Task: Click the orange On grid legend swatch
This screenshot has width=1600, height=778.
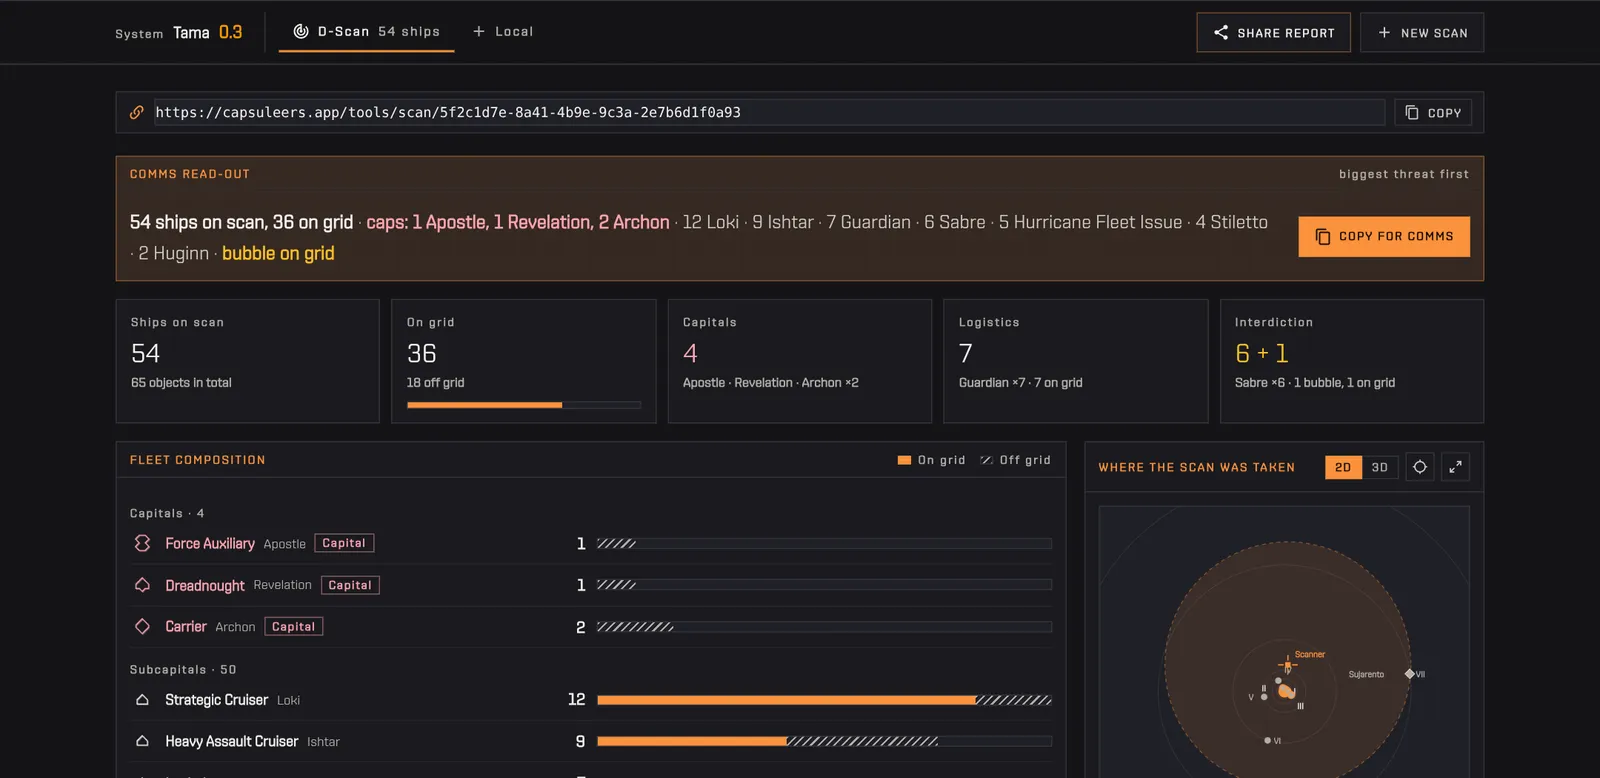Action: tap(904, 460)
